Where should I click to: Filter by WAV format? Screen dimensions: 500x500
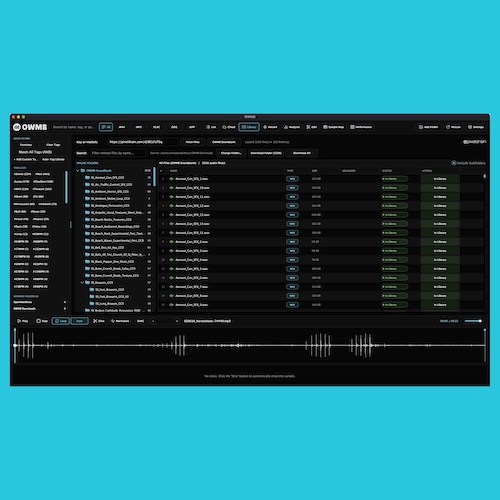coord(122,127)
